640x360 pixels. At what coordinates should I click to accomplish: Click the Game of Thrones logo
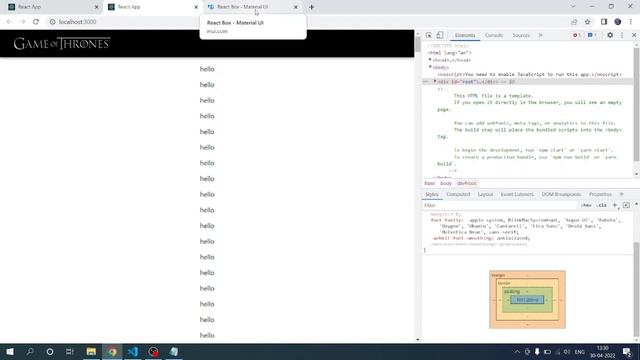[x=62, y=43]
